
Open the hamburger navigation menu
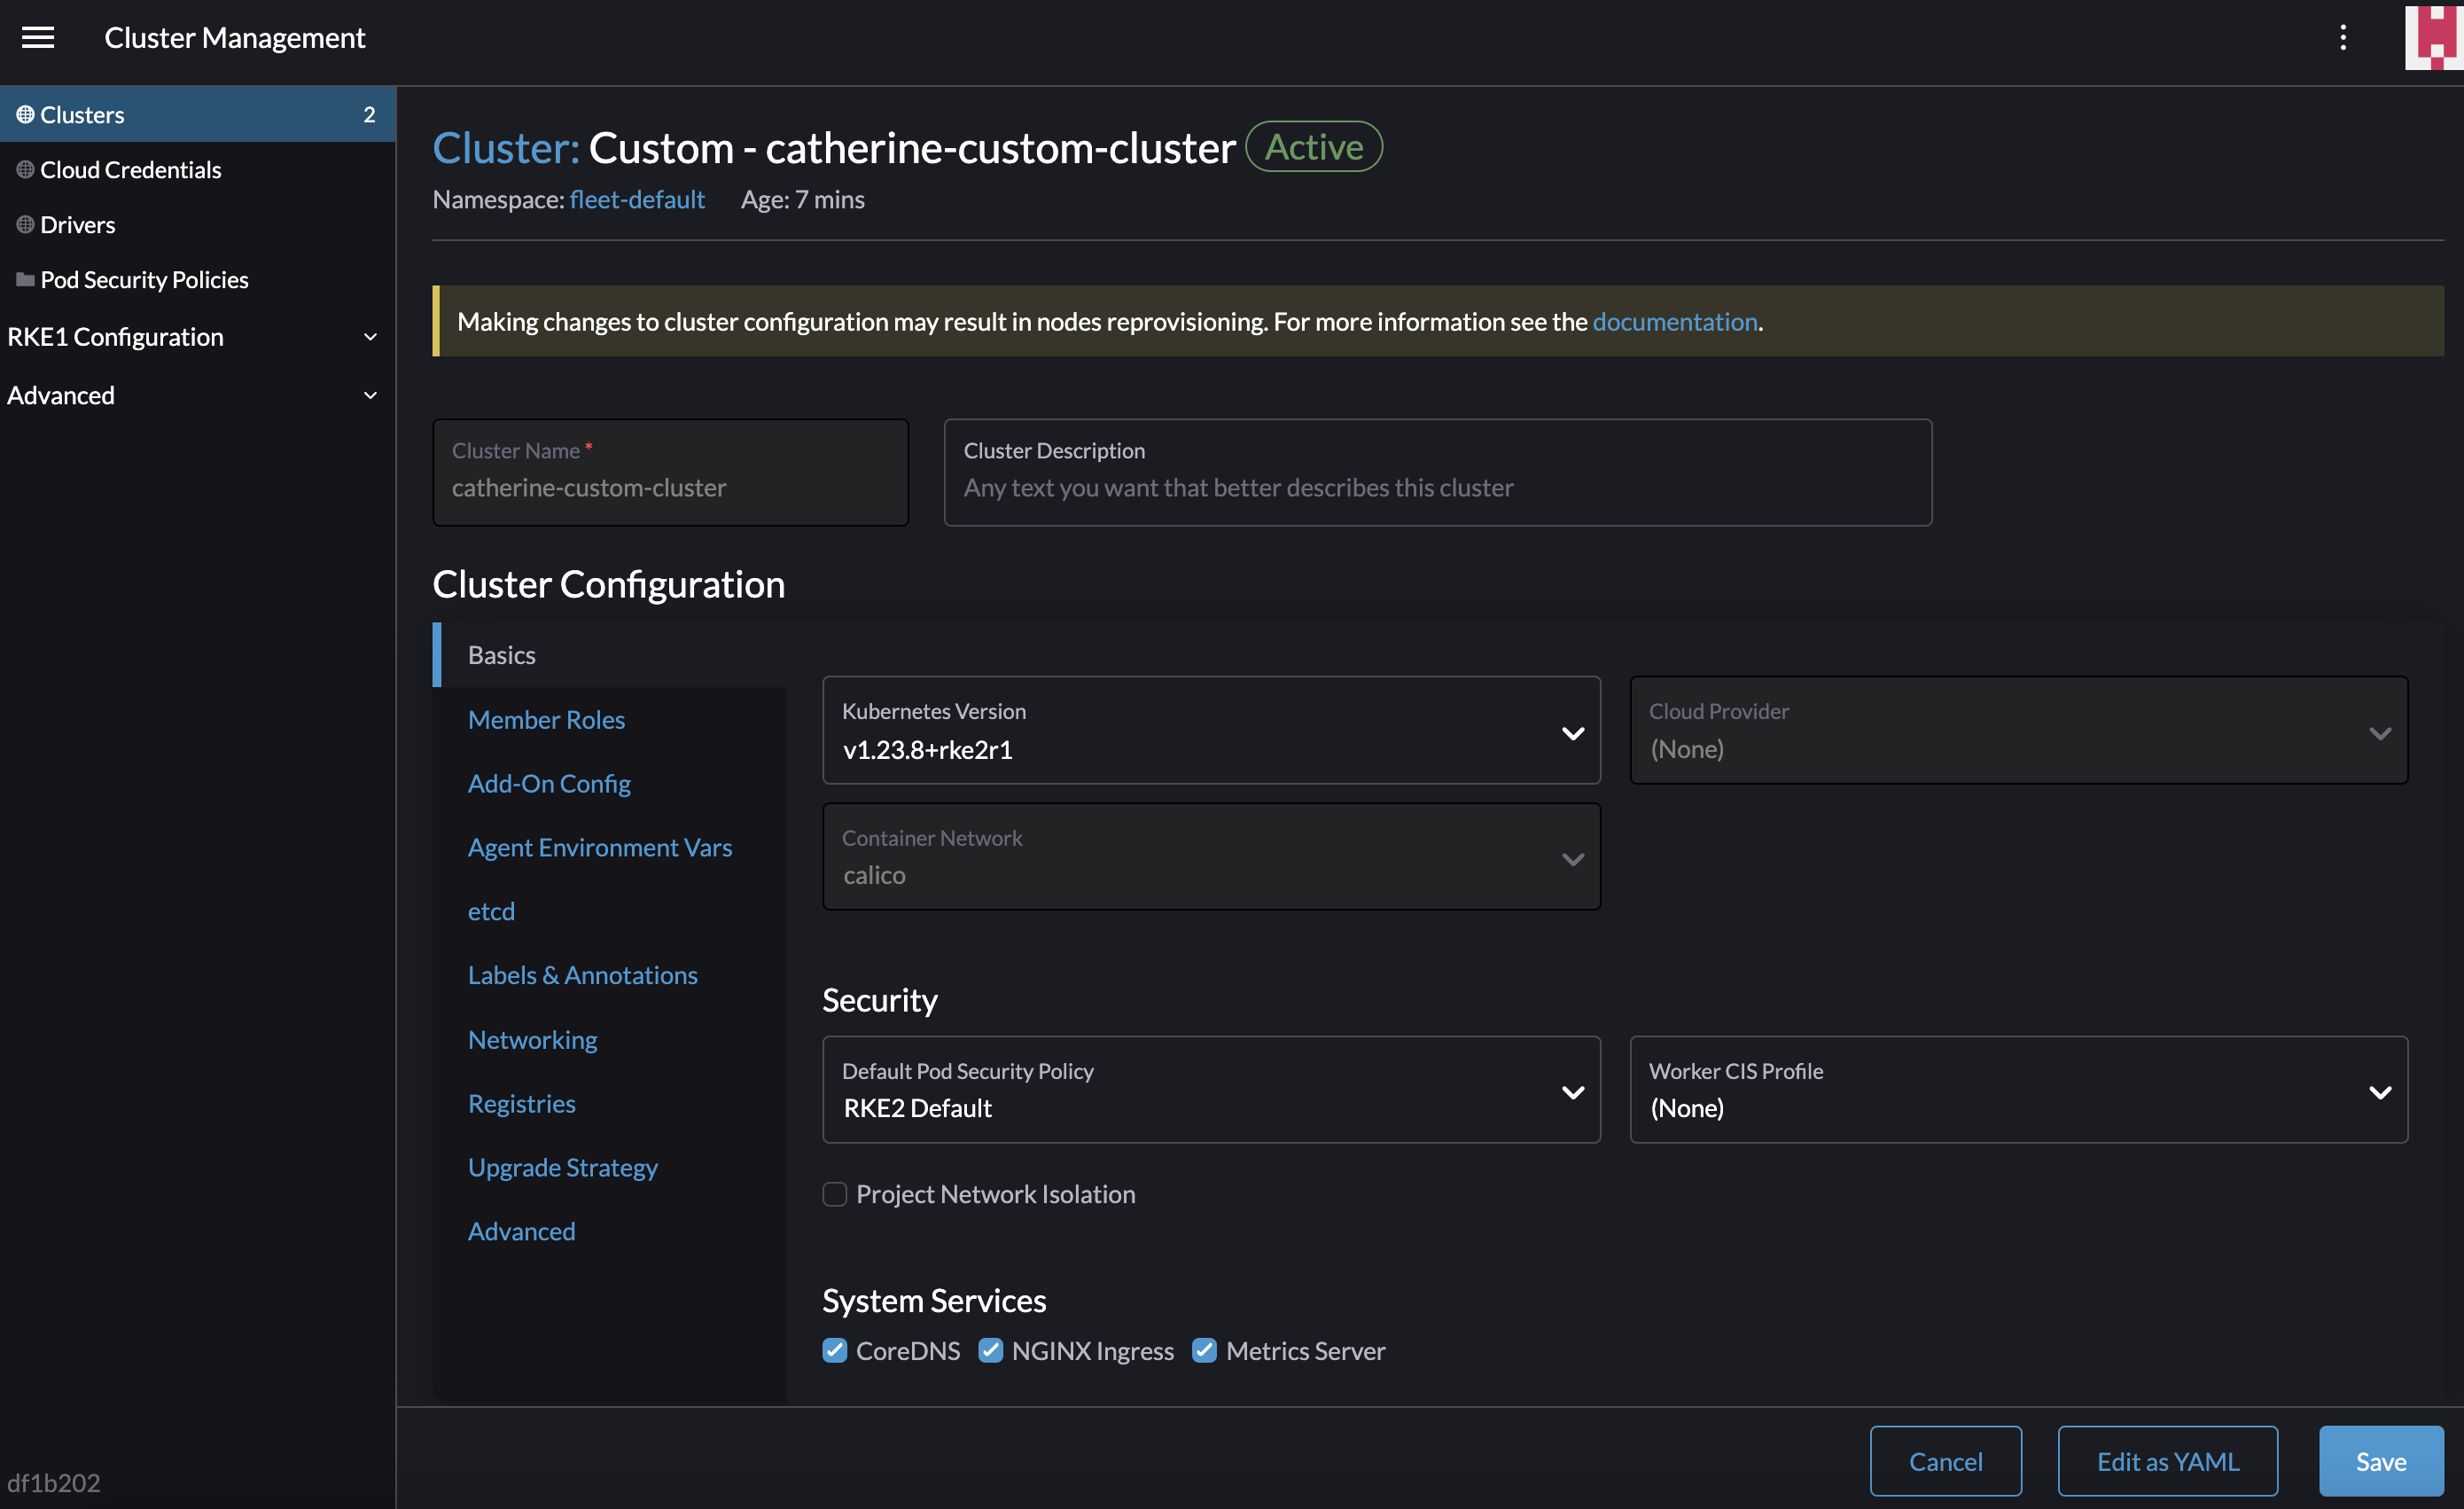(38, 37)
